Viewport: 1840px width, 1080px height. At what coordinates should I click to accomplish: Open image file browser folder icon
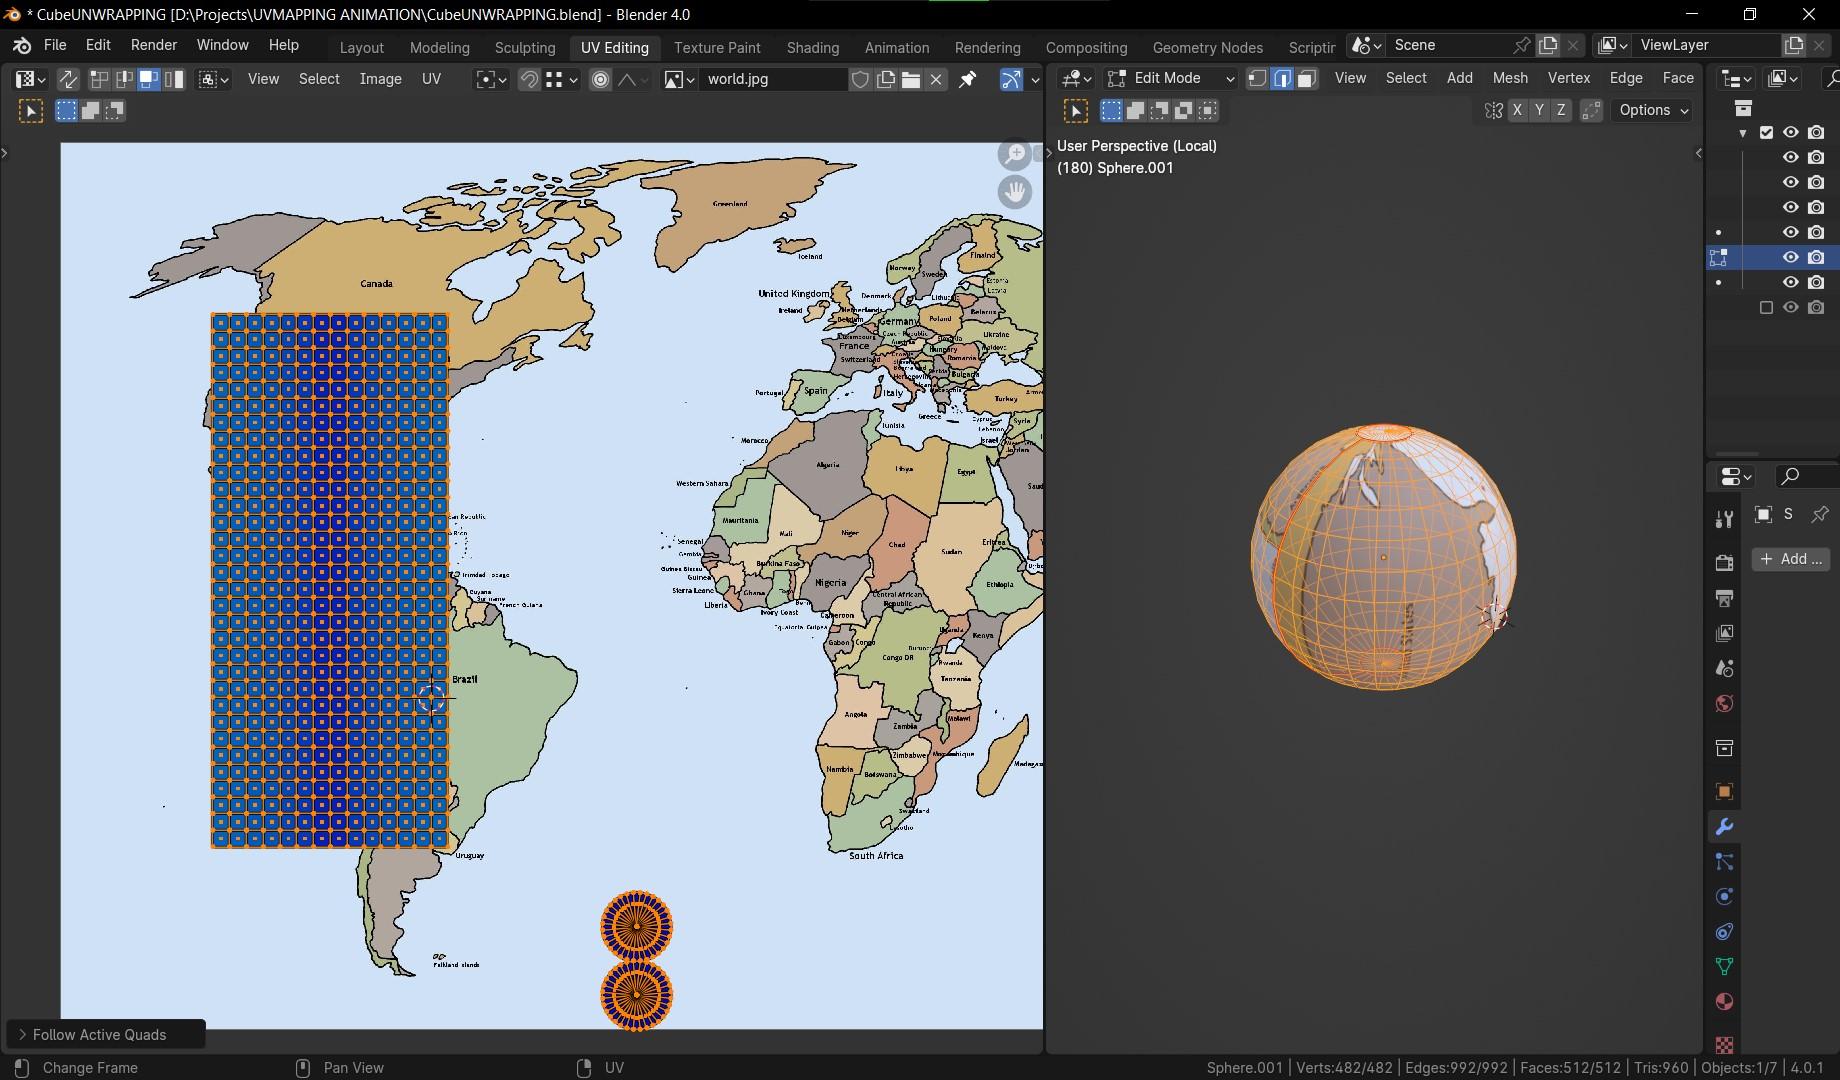pyautogui.click(x=911, y=79)
